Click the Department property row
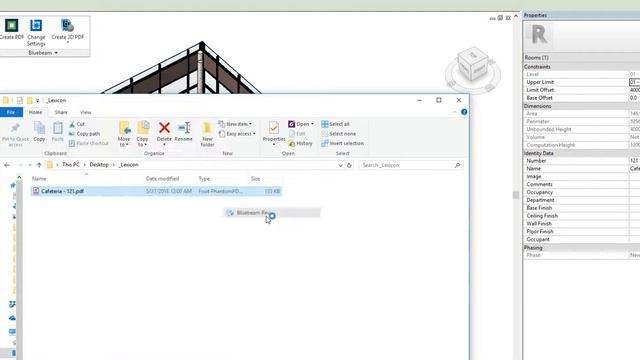Screen dimensions: 640x360 [582, 200]
